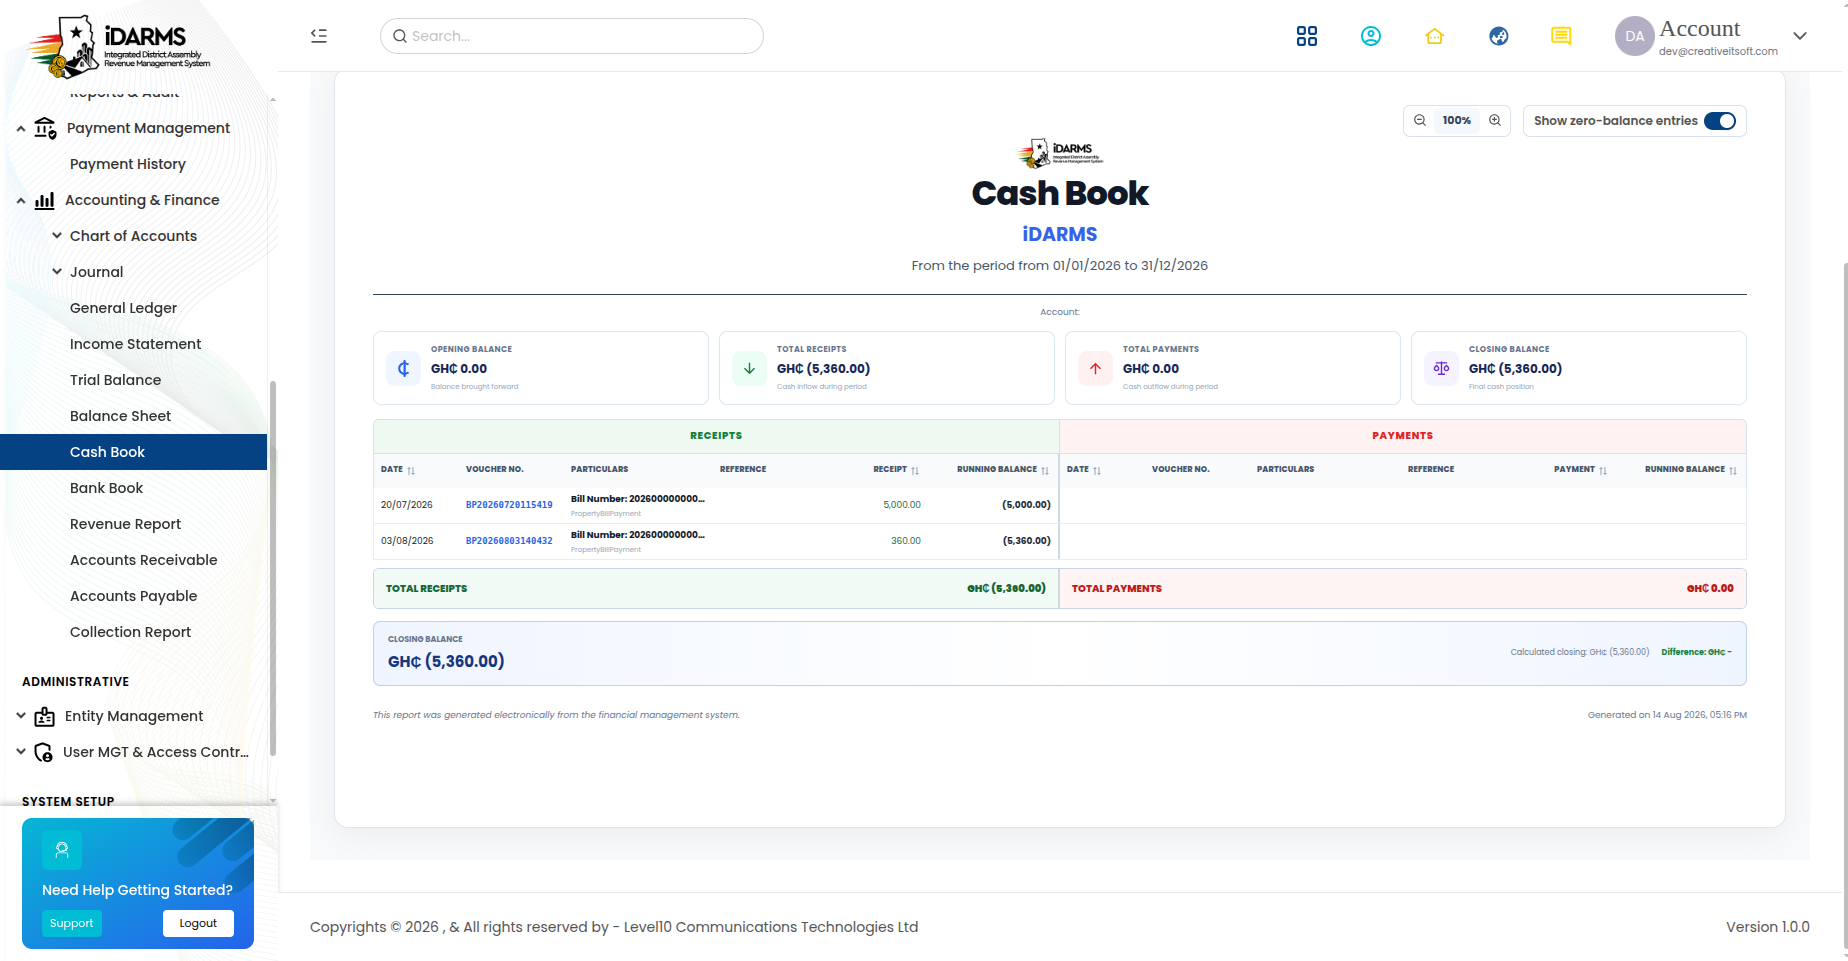Click the search input field
1848x961 pixels.
572,36
